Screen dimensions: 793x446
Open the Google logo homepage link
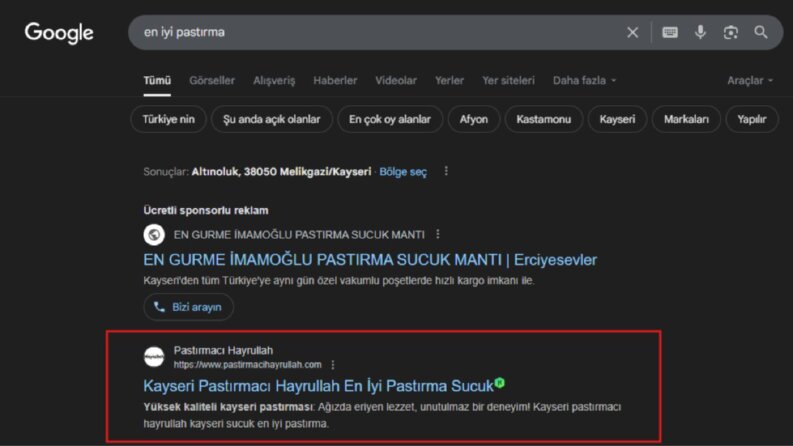tap(59, 33)
